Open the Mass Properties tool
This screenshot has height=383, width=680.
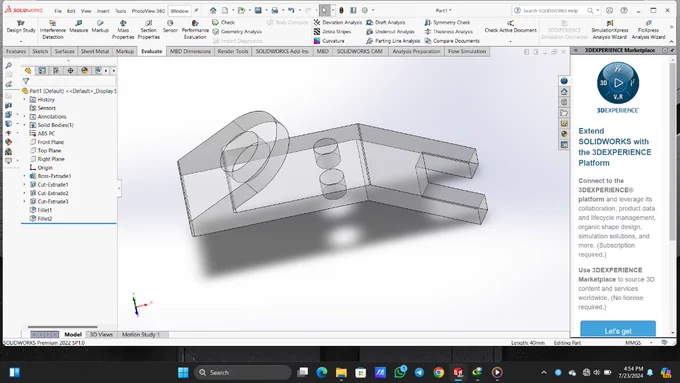tap(123, 29)
